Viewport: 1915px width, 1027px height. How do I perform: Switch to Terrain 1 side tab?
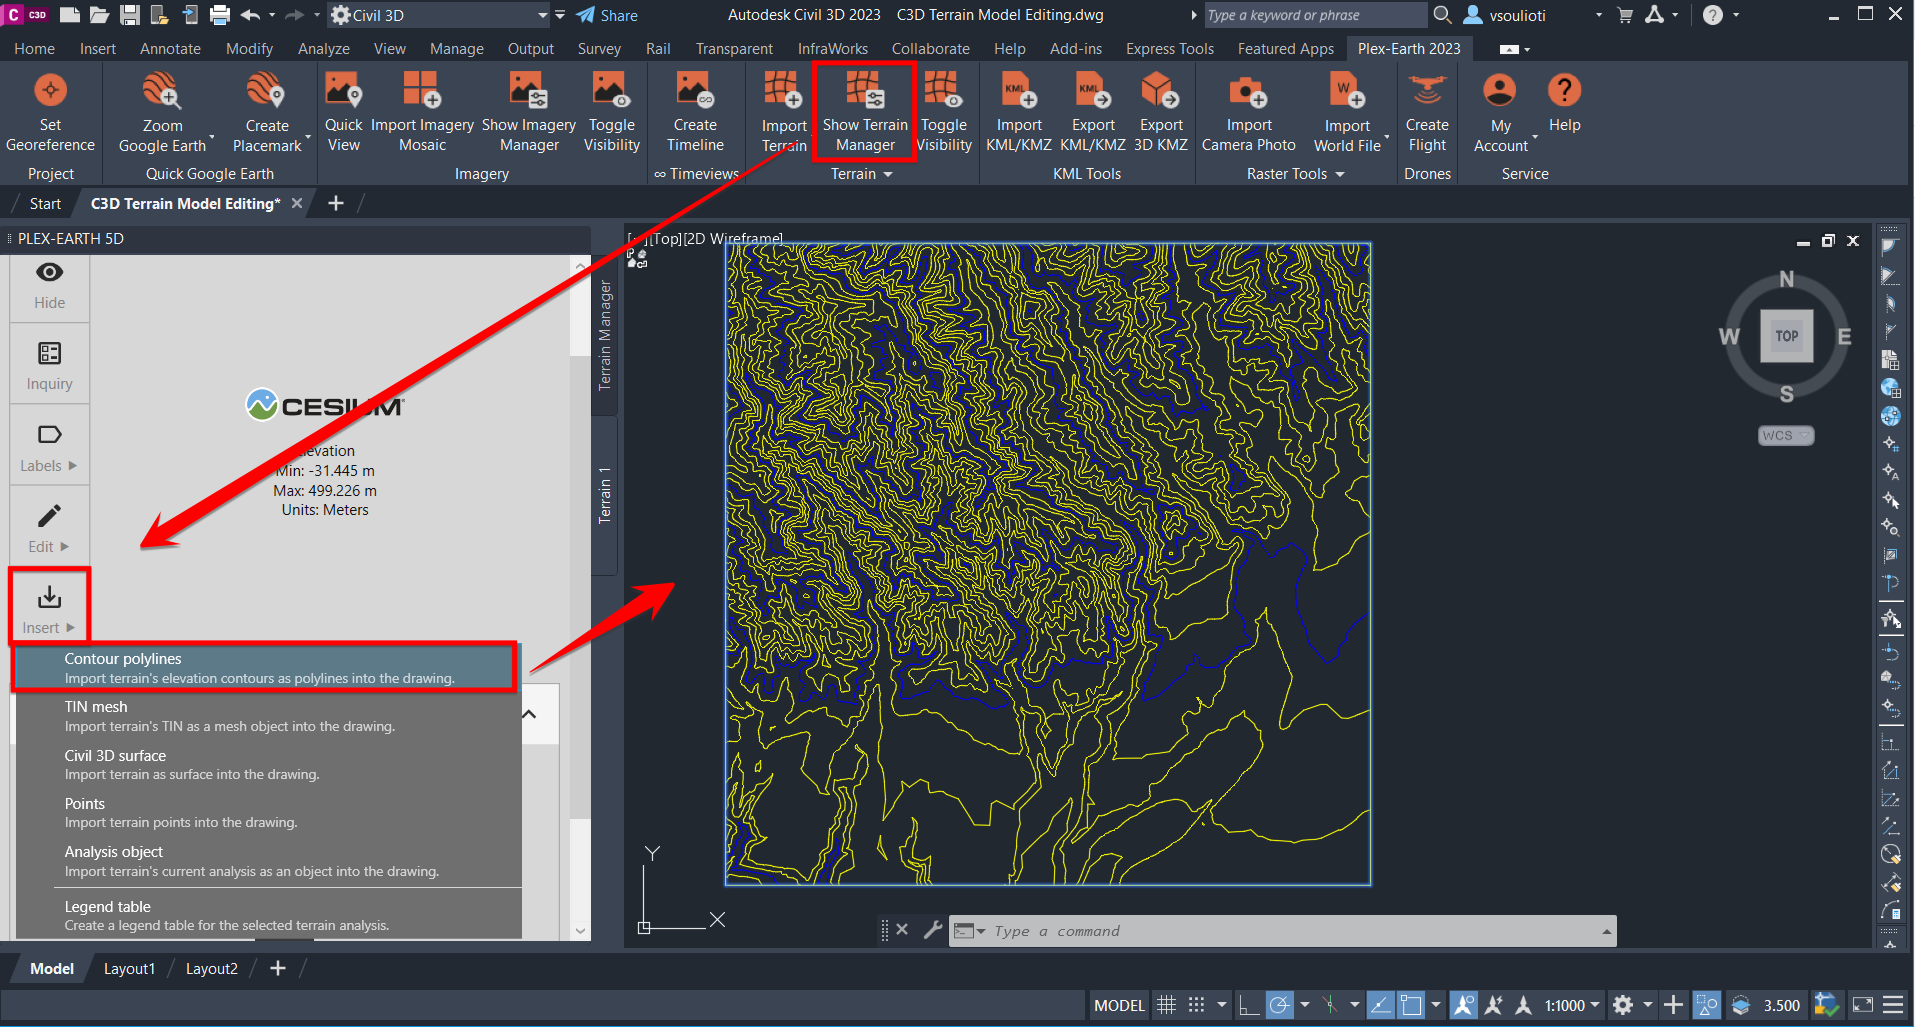604,495
